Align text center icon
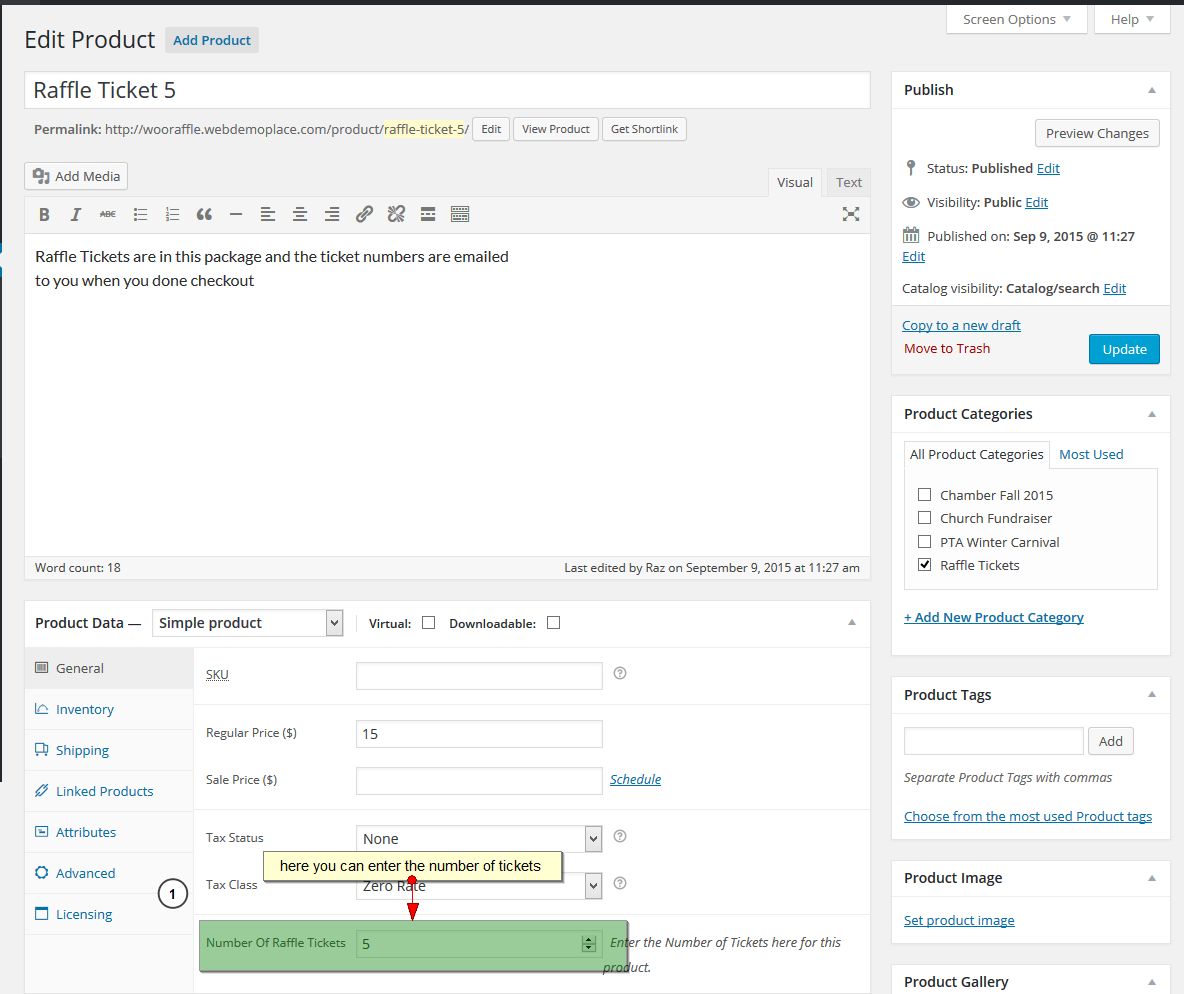1184x994 pixels. click(300, 215)
